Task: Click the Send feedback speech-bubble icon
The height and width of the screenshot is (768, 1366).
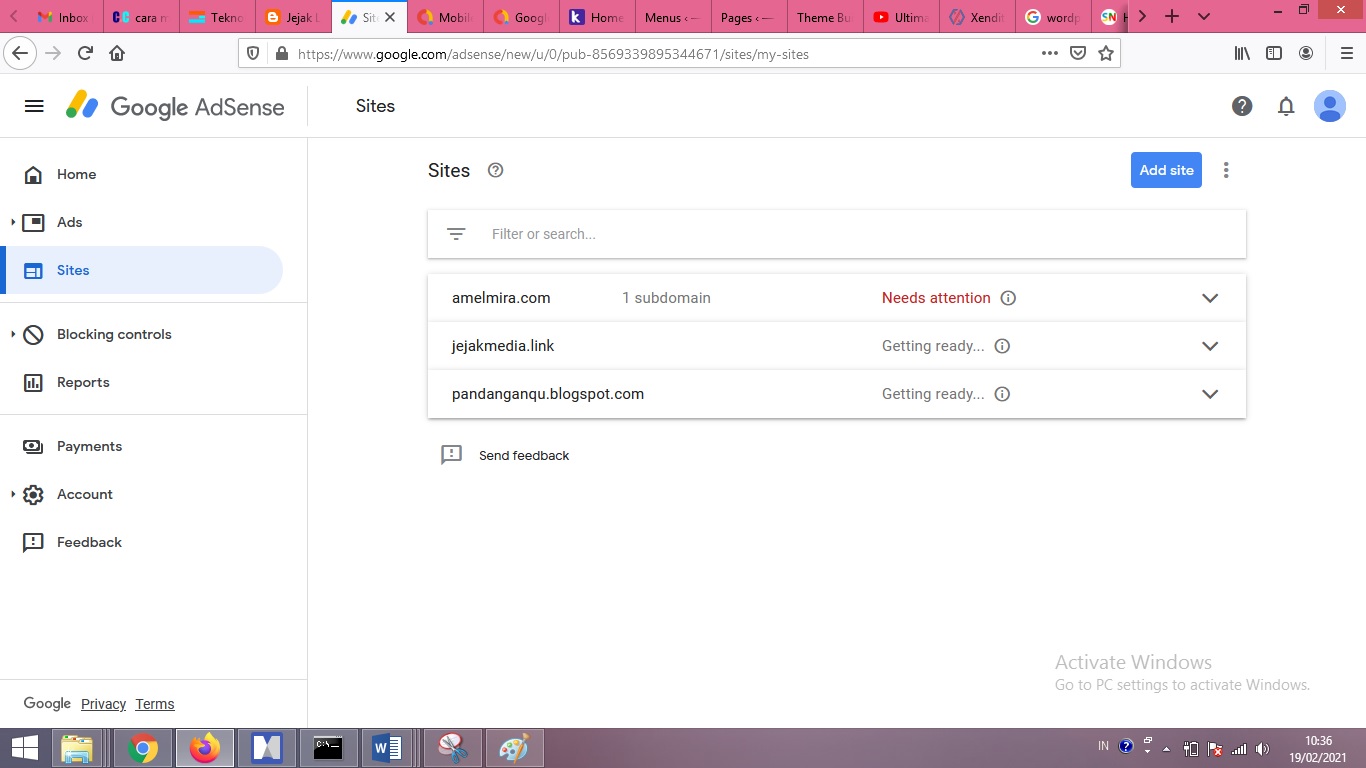Action: click(451, 455)
